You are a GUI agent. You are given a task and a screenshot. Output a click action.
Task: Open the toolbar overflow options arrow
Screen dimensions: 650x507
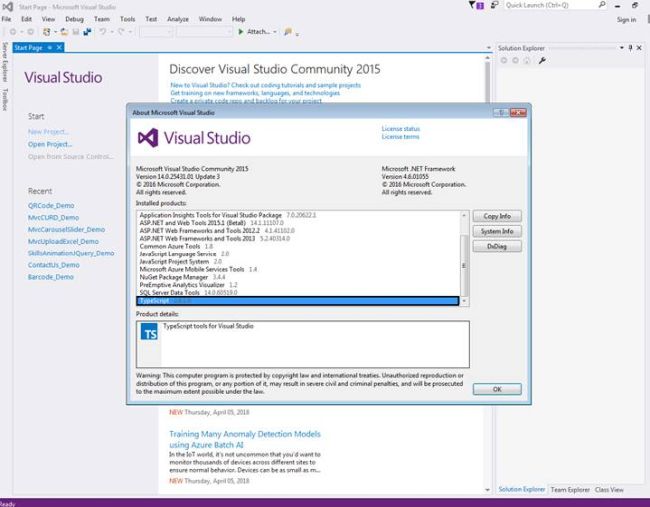pyautogui.click(x=297, y=34)
